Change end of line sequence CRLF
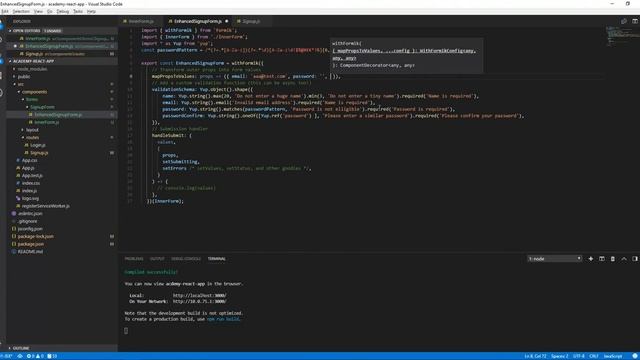This screenshot has width=640, height=360. [x=594, y=356]
